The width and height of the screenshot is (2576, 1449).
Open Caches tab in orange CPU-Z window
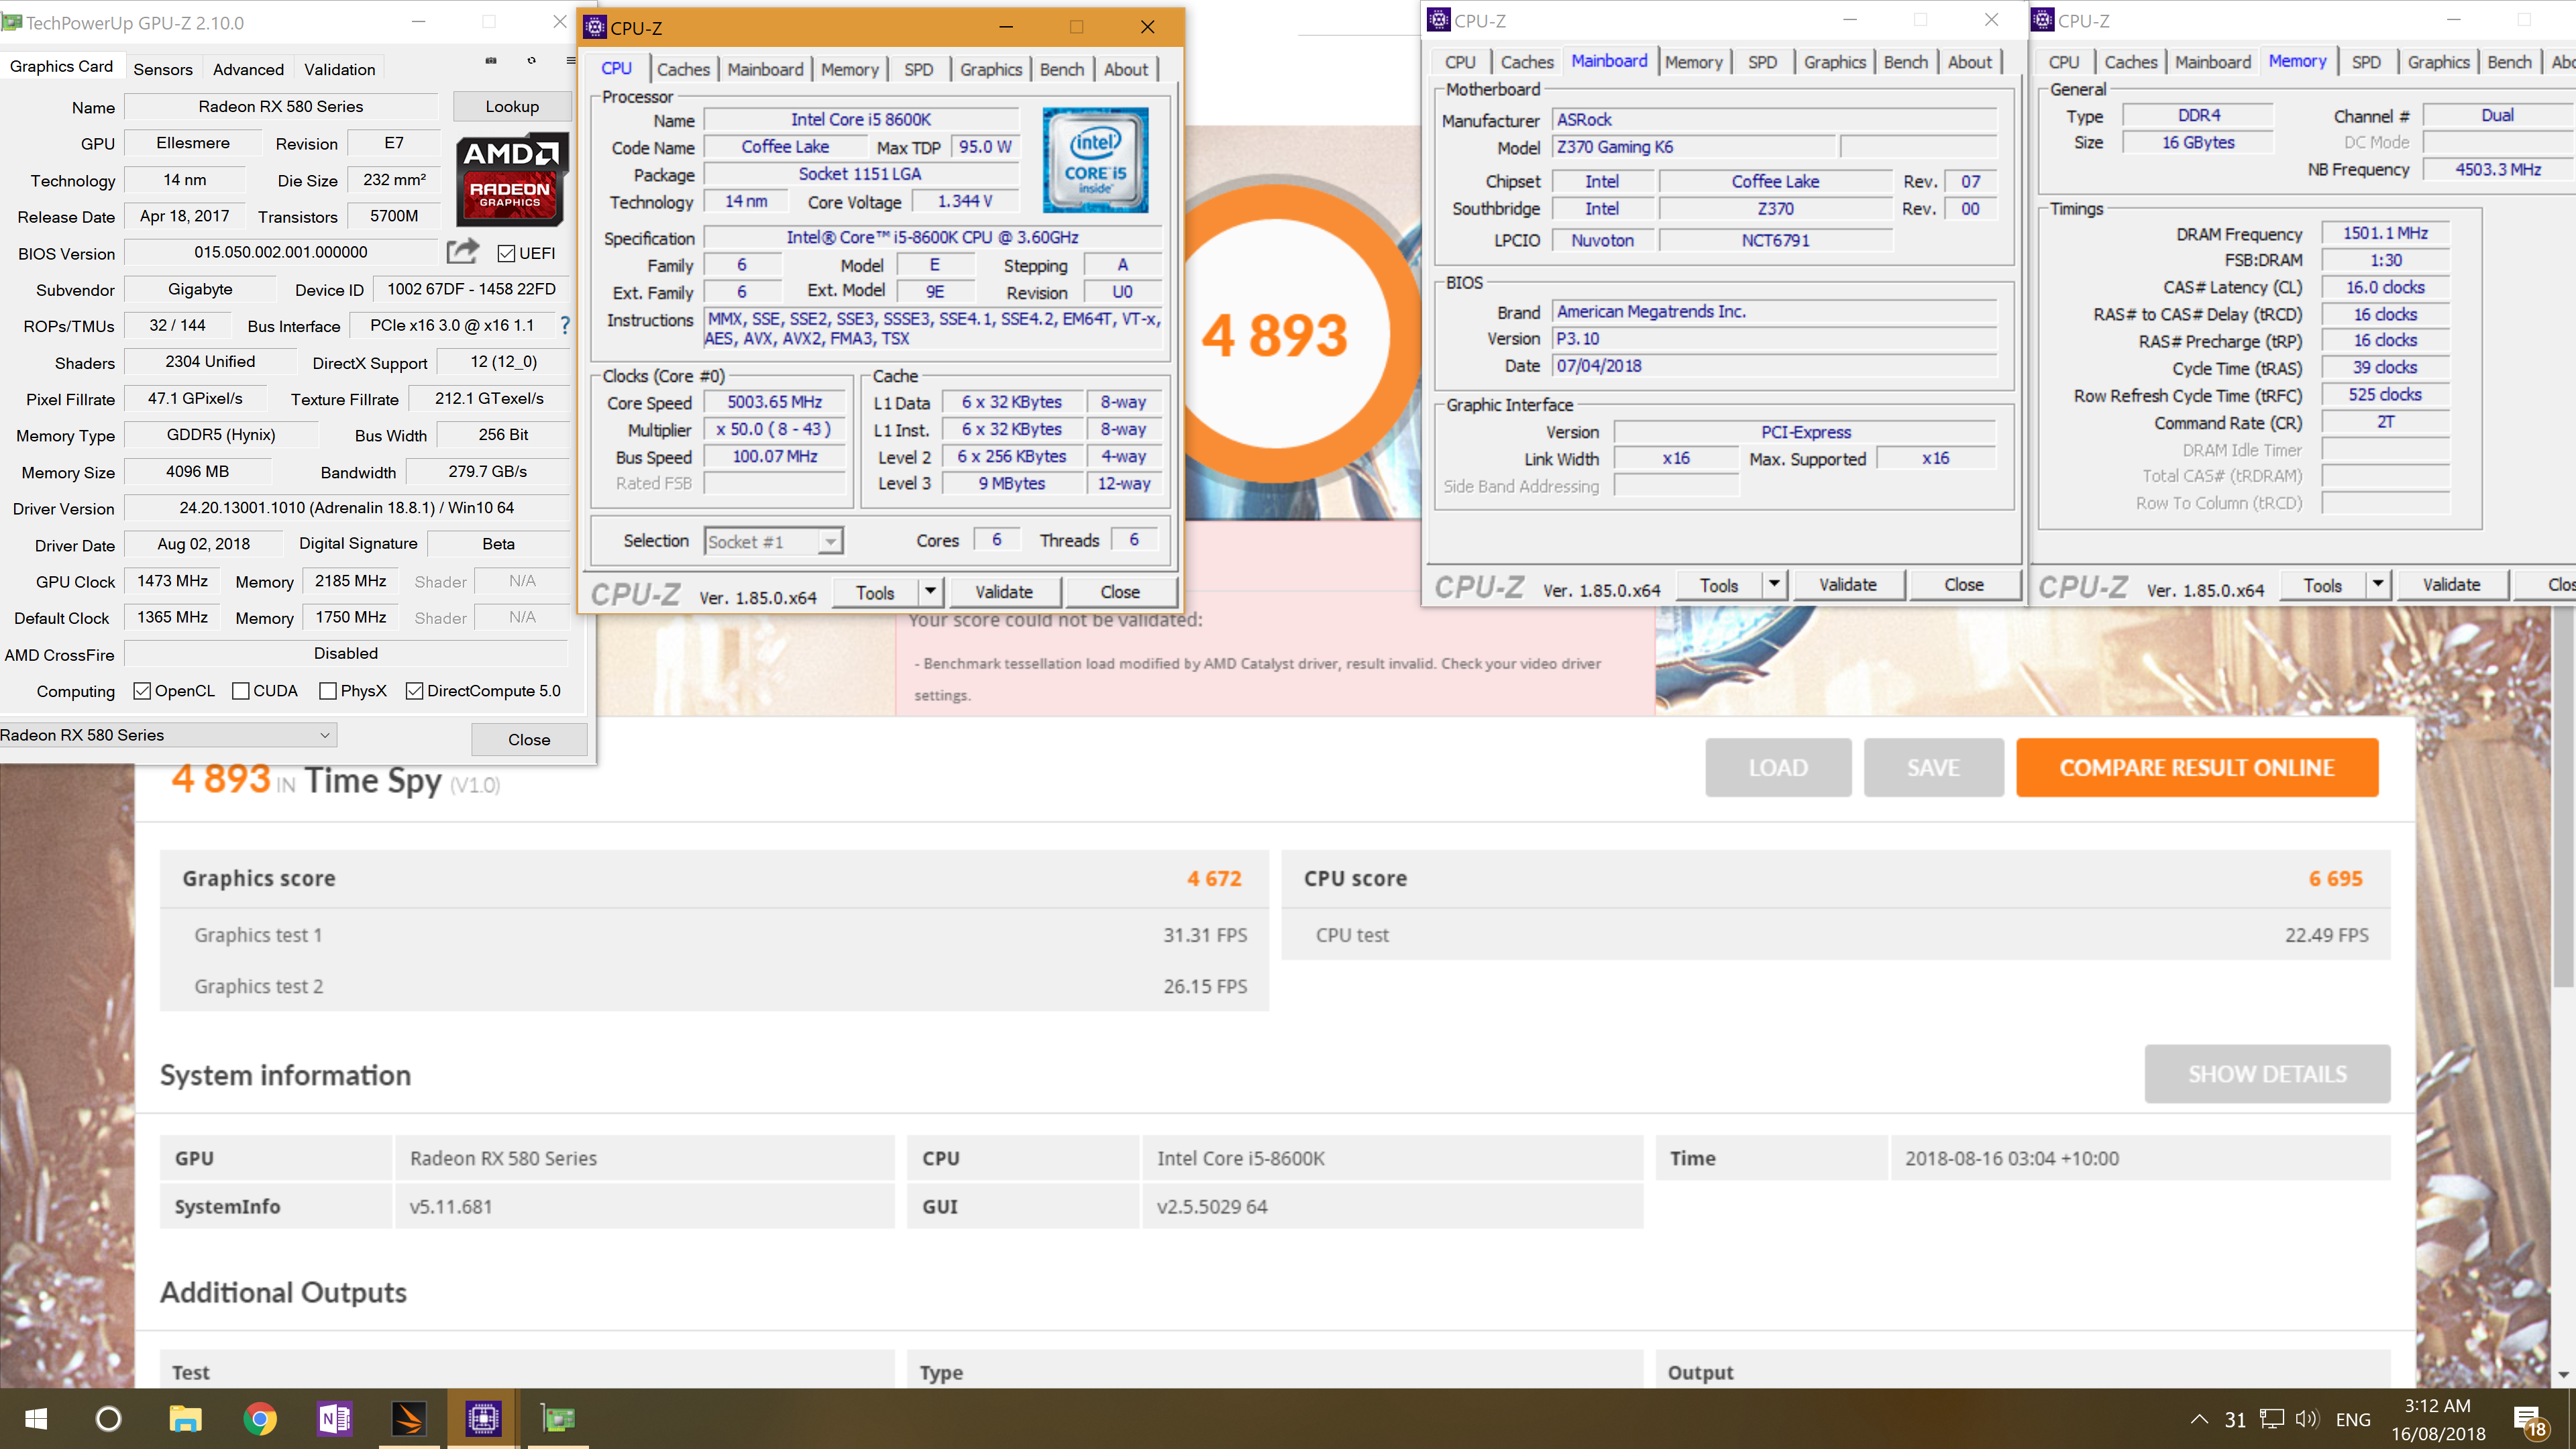[x=683, y=69]
